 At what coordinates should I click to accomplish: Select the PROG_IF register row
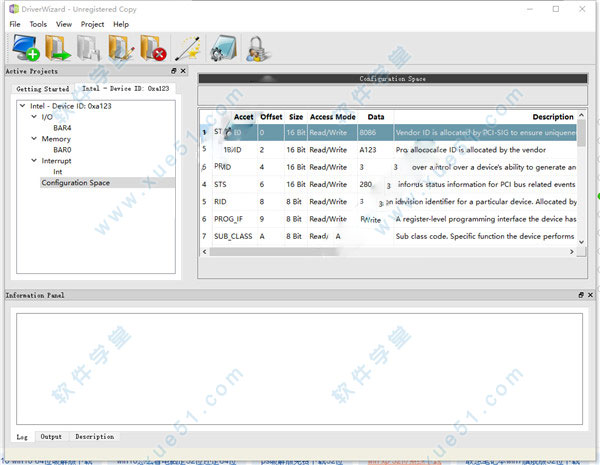click(229, 219)
